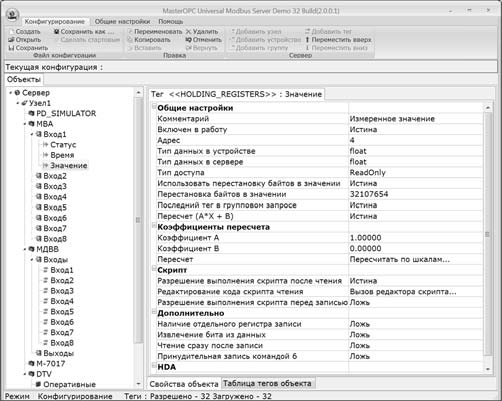
Task: Click the Удалить delete icon
Action: click(x=188, y=31)
